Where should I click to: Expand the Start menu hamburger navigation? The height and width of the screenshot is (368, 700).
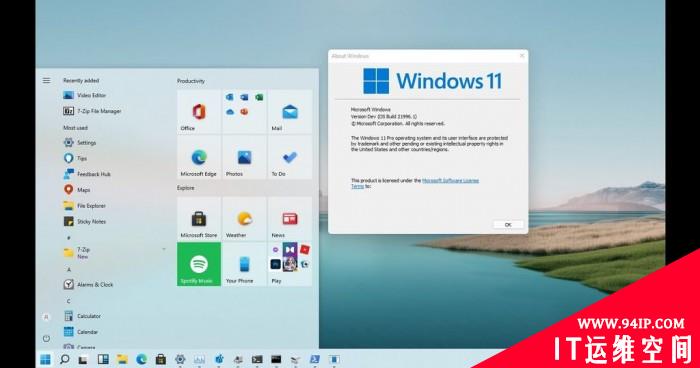(x=46, y=80)
